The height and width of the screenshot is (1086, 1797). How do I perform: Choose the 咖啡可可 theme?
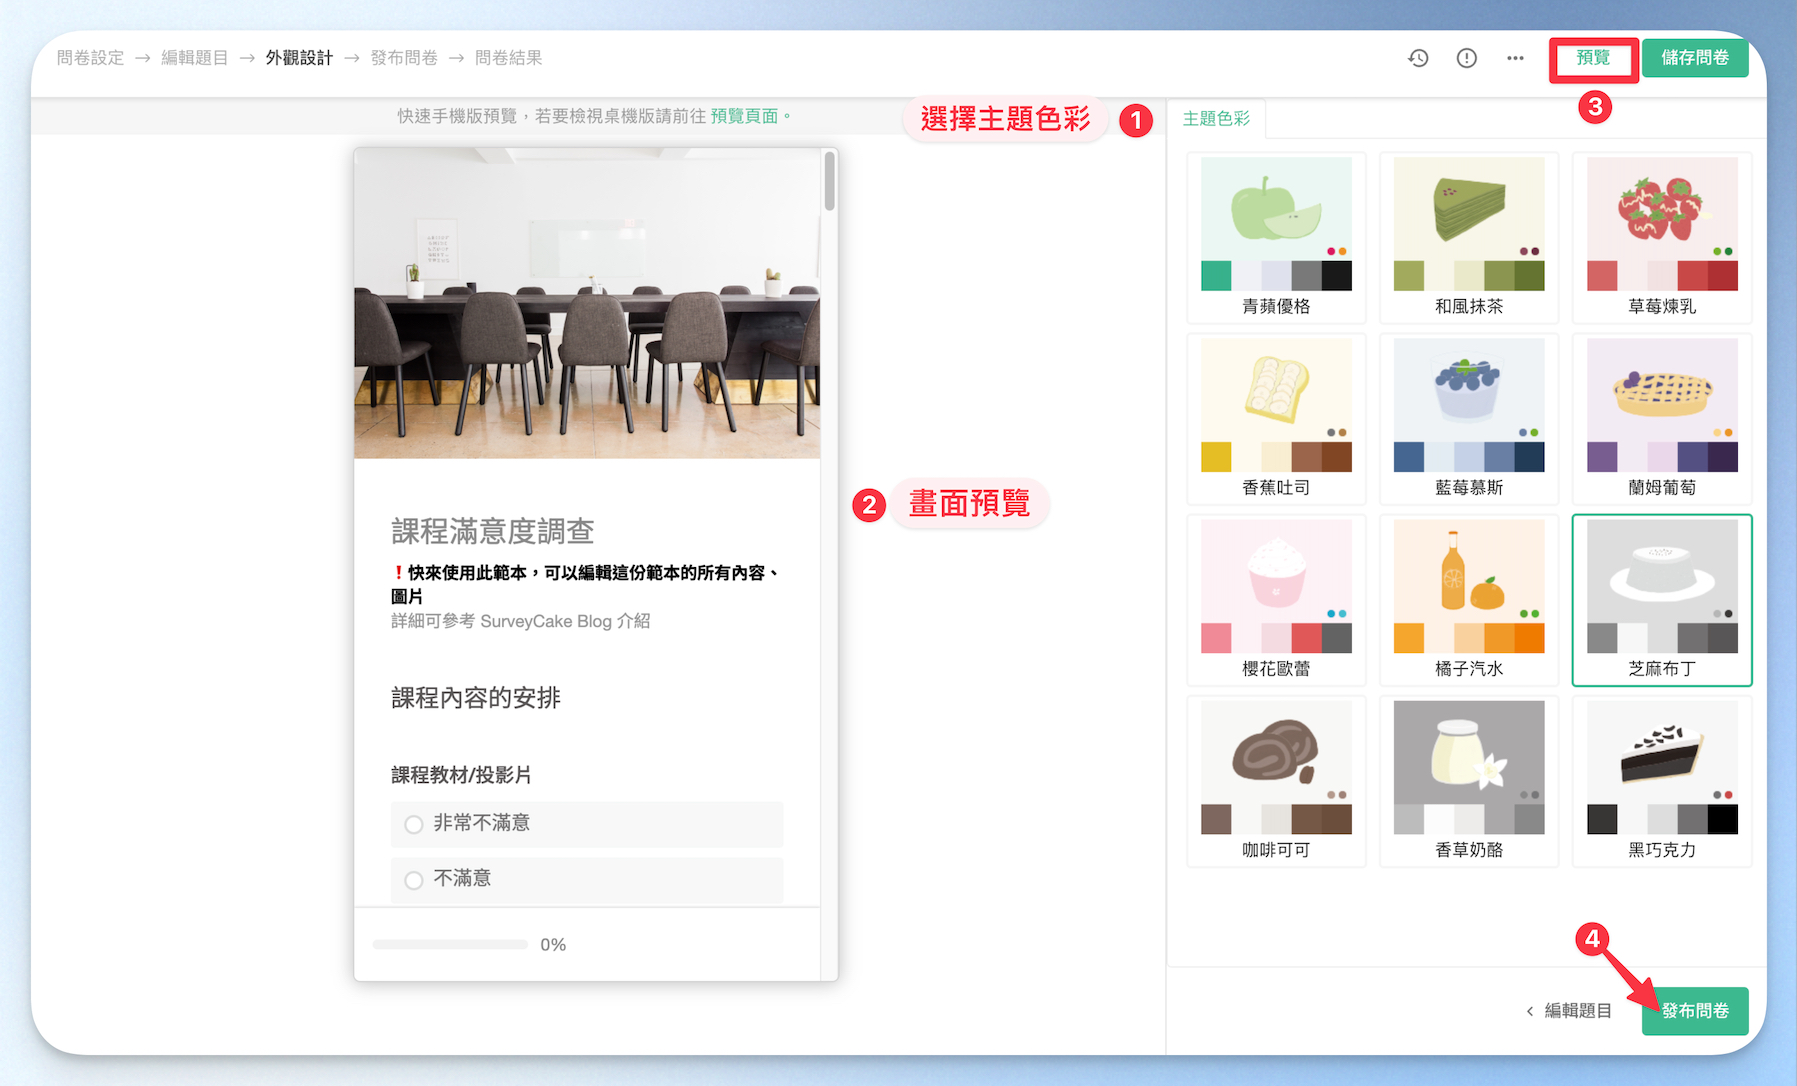point(1276,781)
